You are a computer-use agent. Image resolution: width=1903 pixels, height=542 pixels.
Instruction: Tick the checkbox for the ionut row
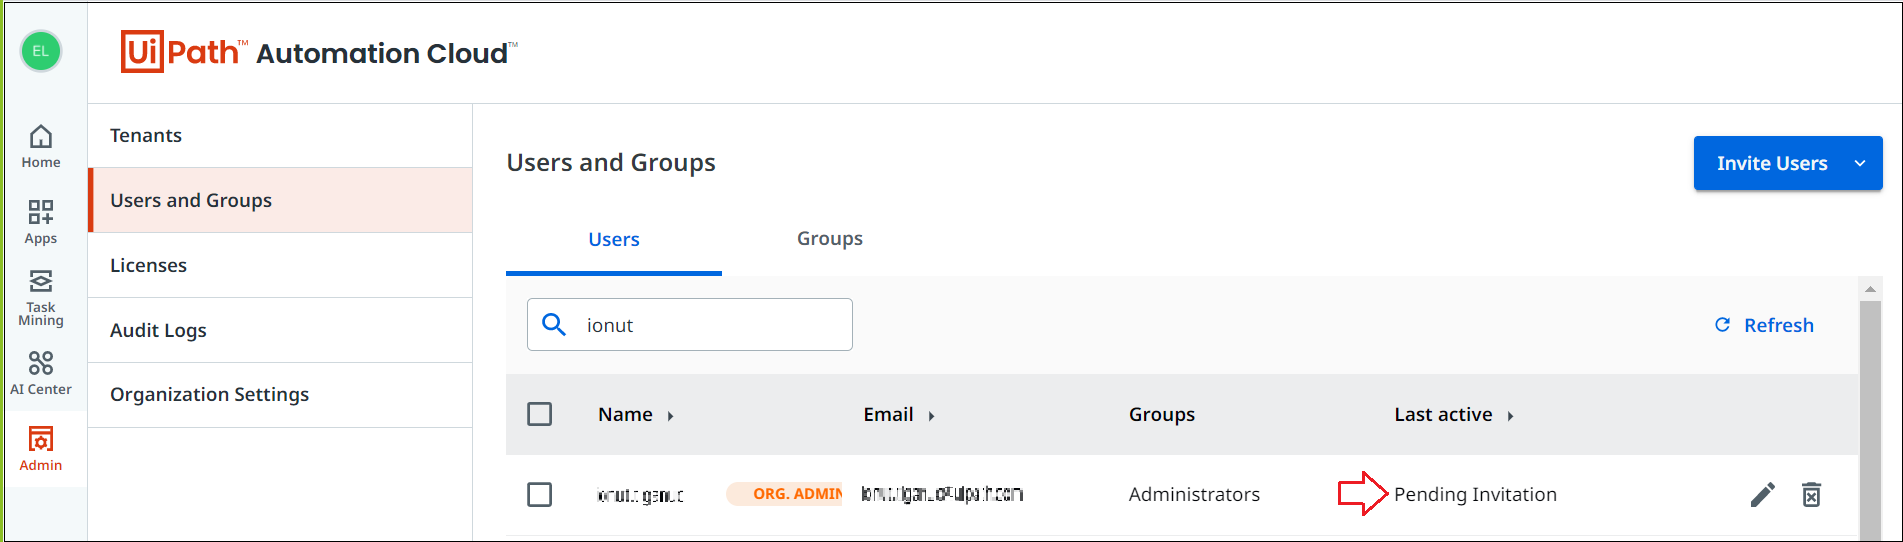pyautogui.click(x=539, y=494)
